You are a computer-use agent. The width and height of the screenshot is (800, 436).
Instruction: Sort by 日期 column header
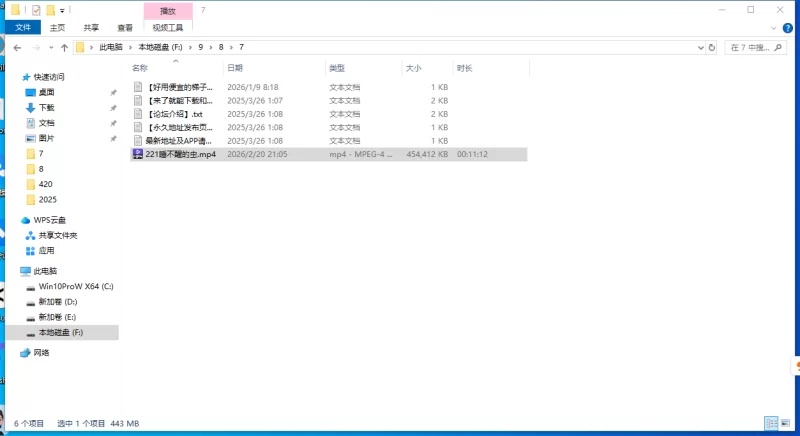(x=274, y=68)
